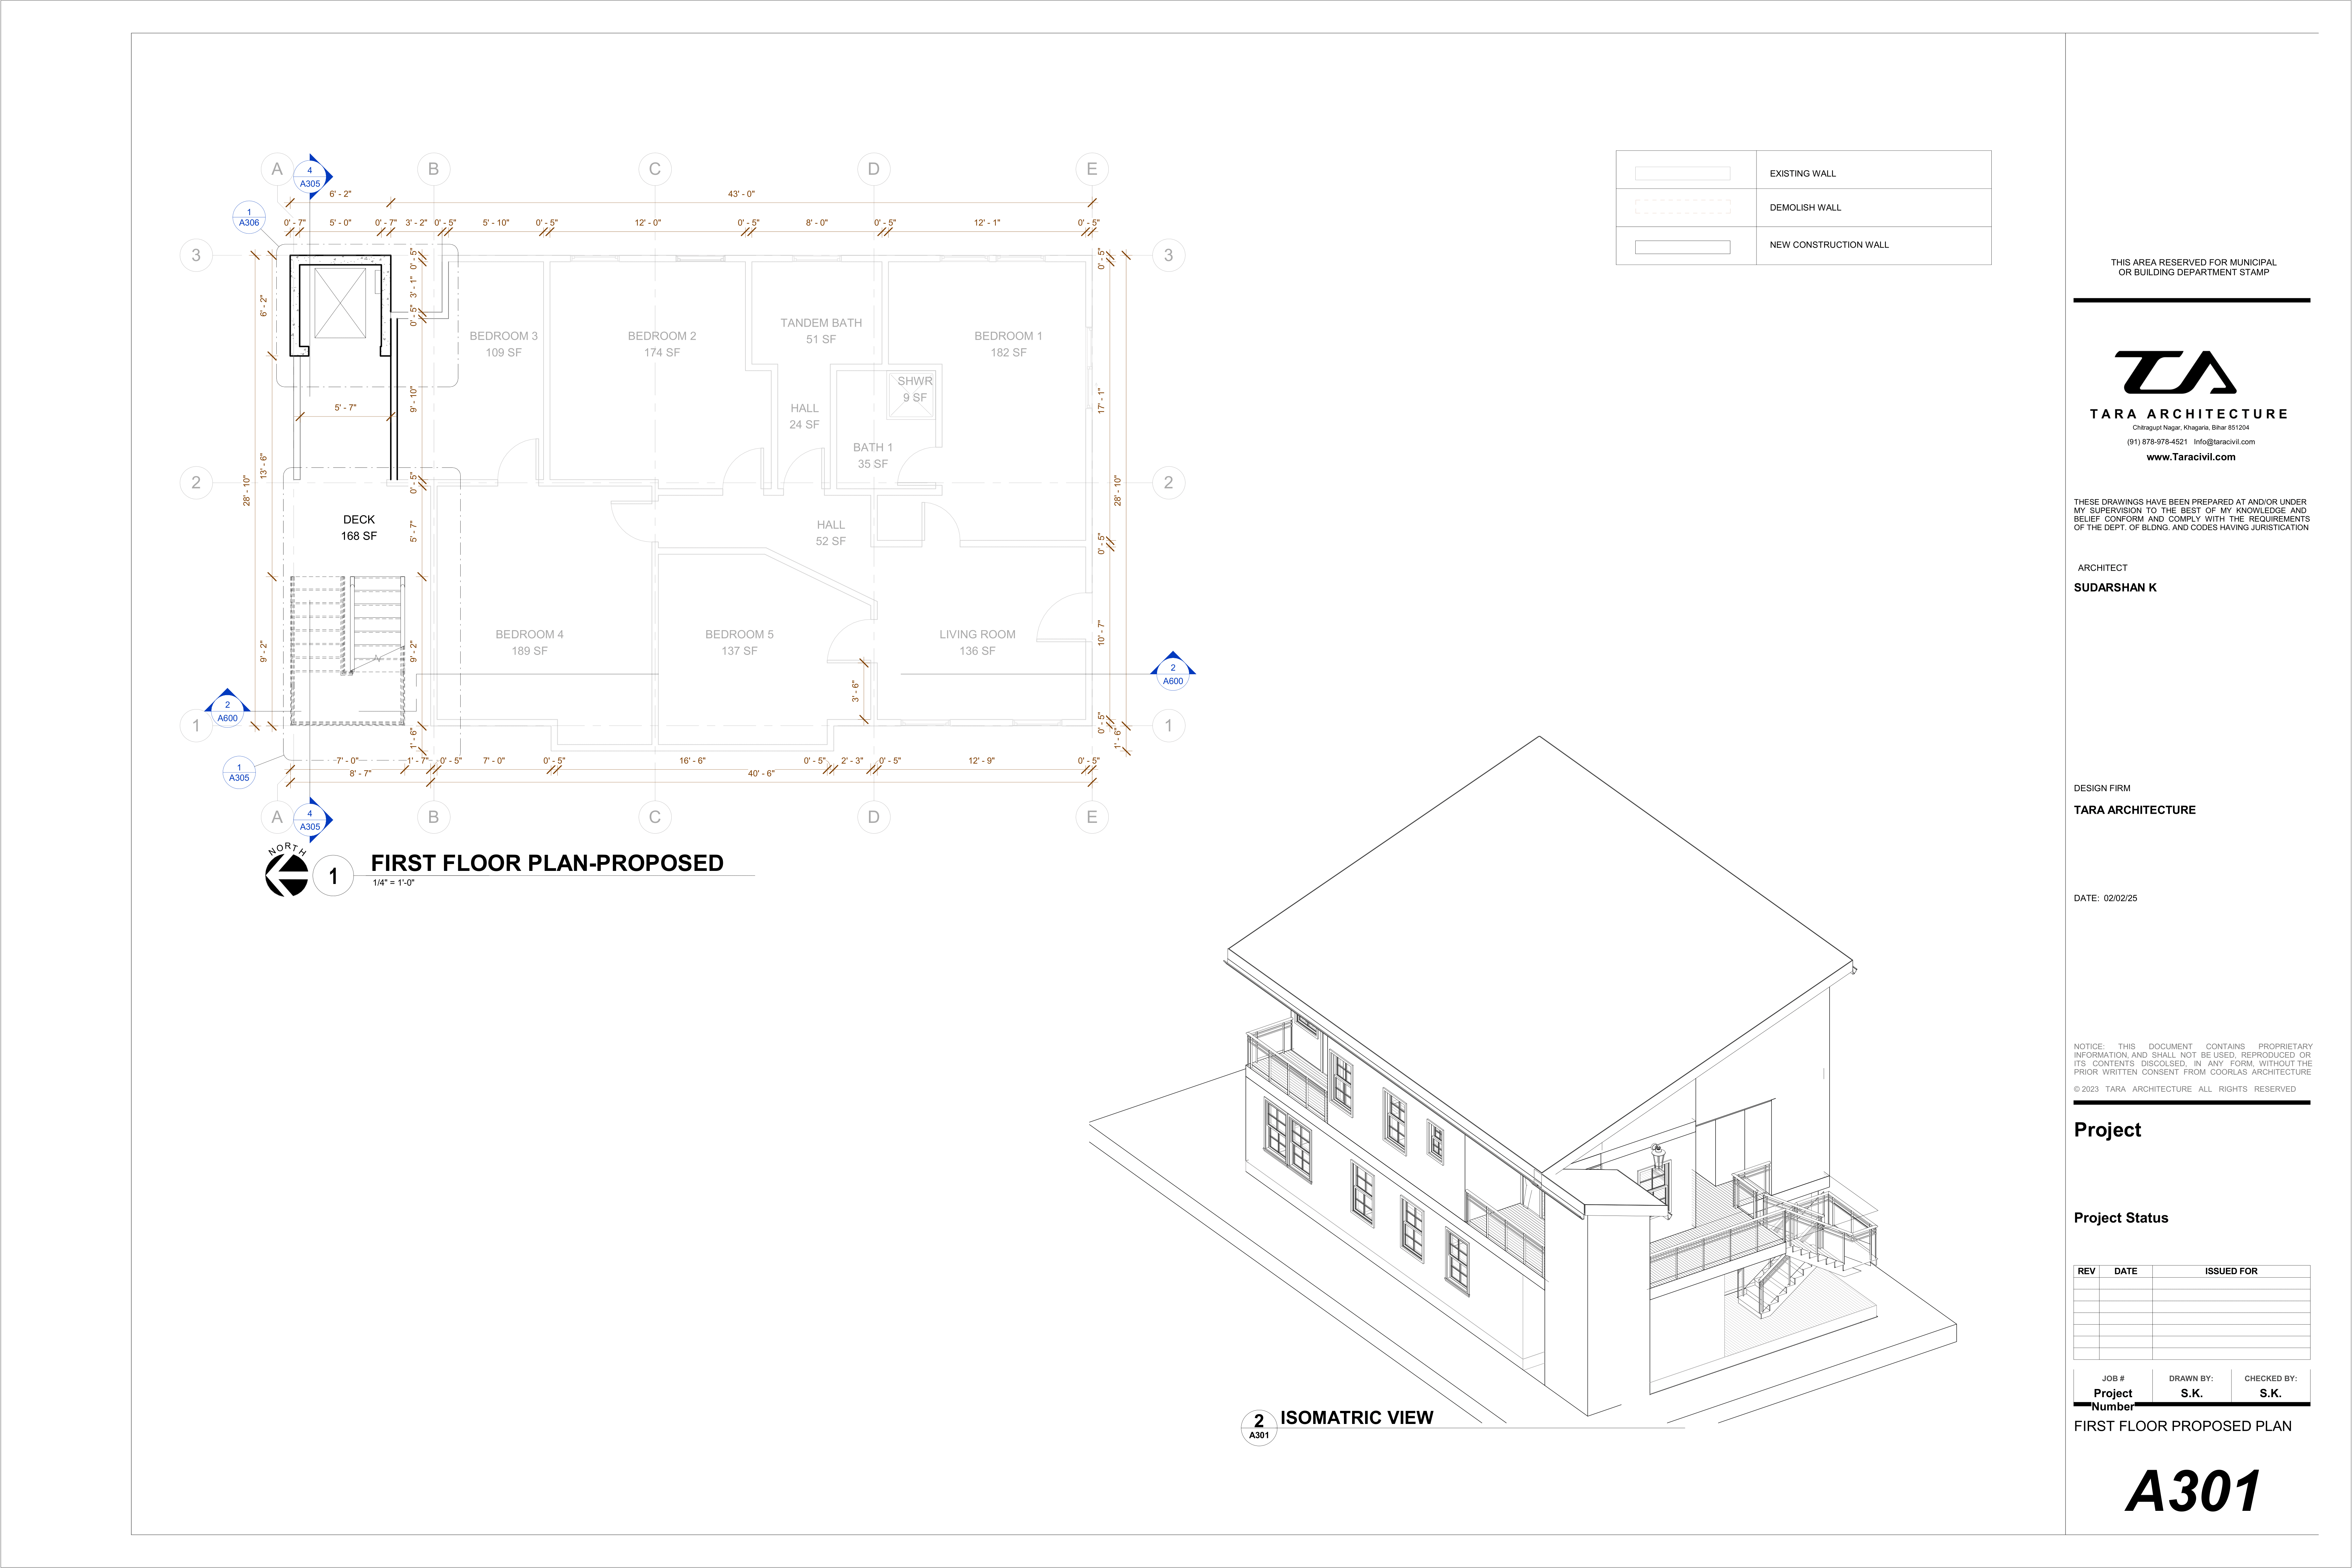Click grid bubble 2 right of the plan
The image size is (2352, 1568).
[x=1168, y=483]
